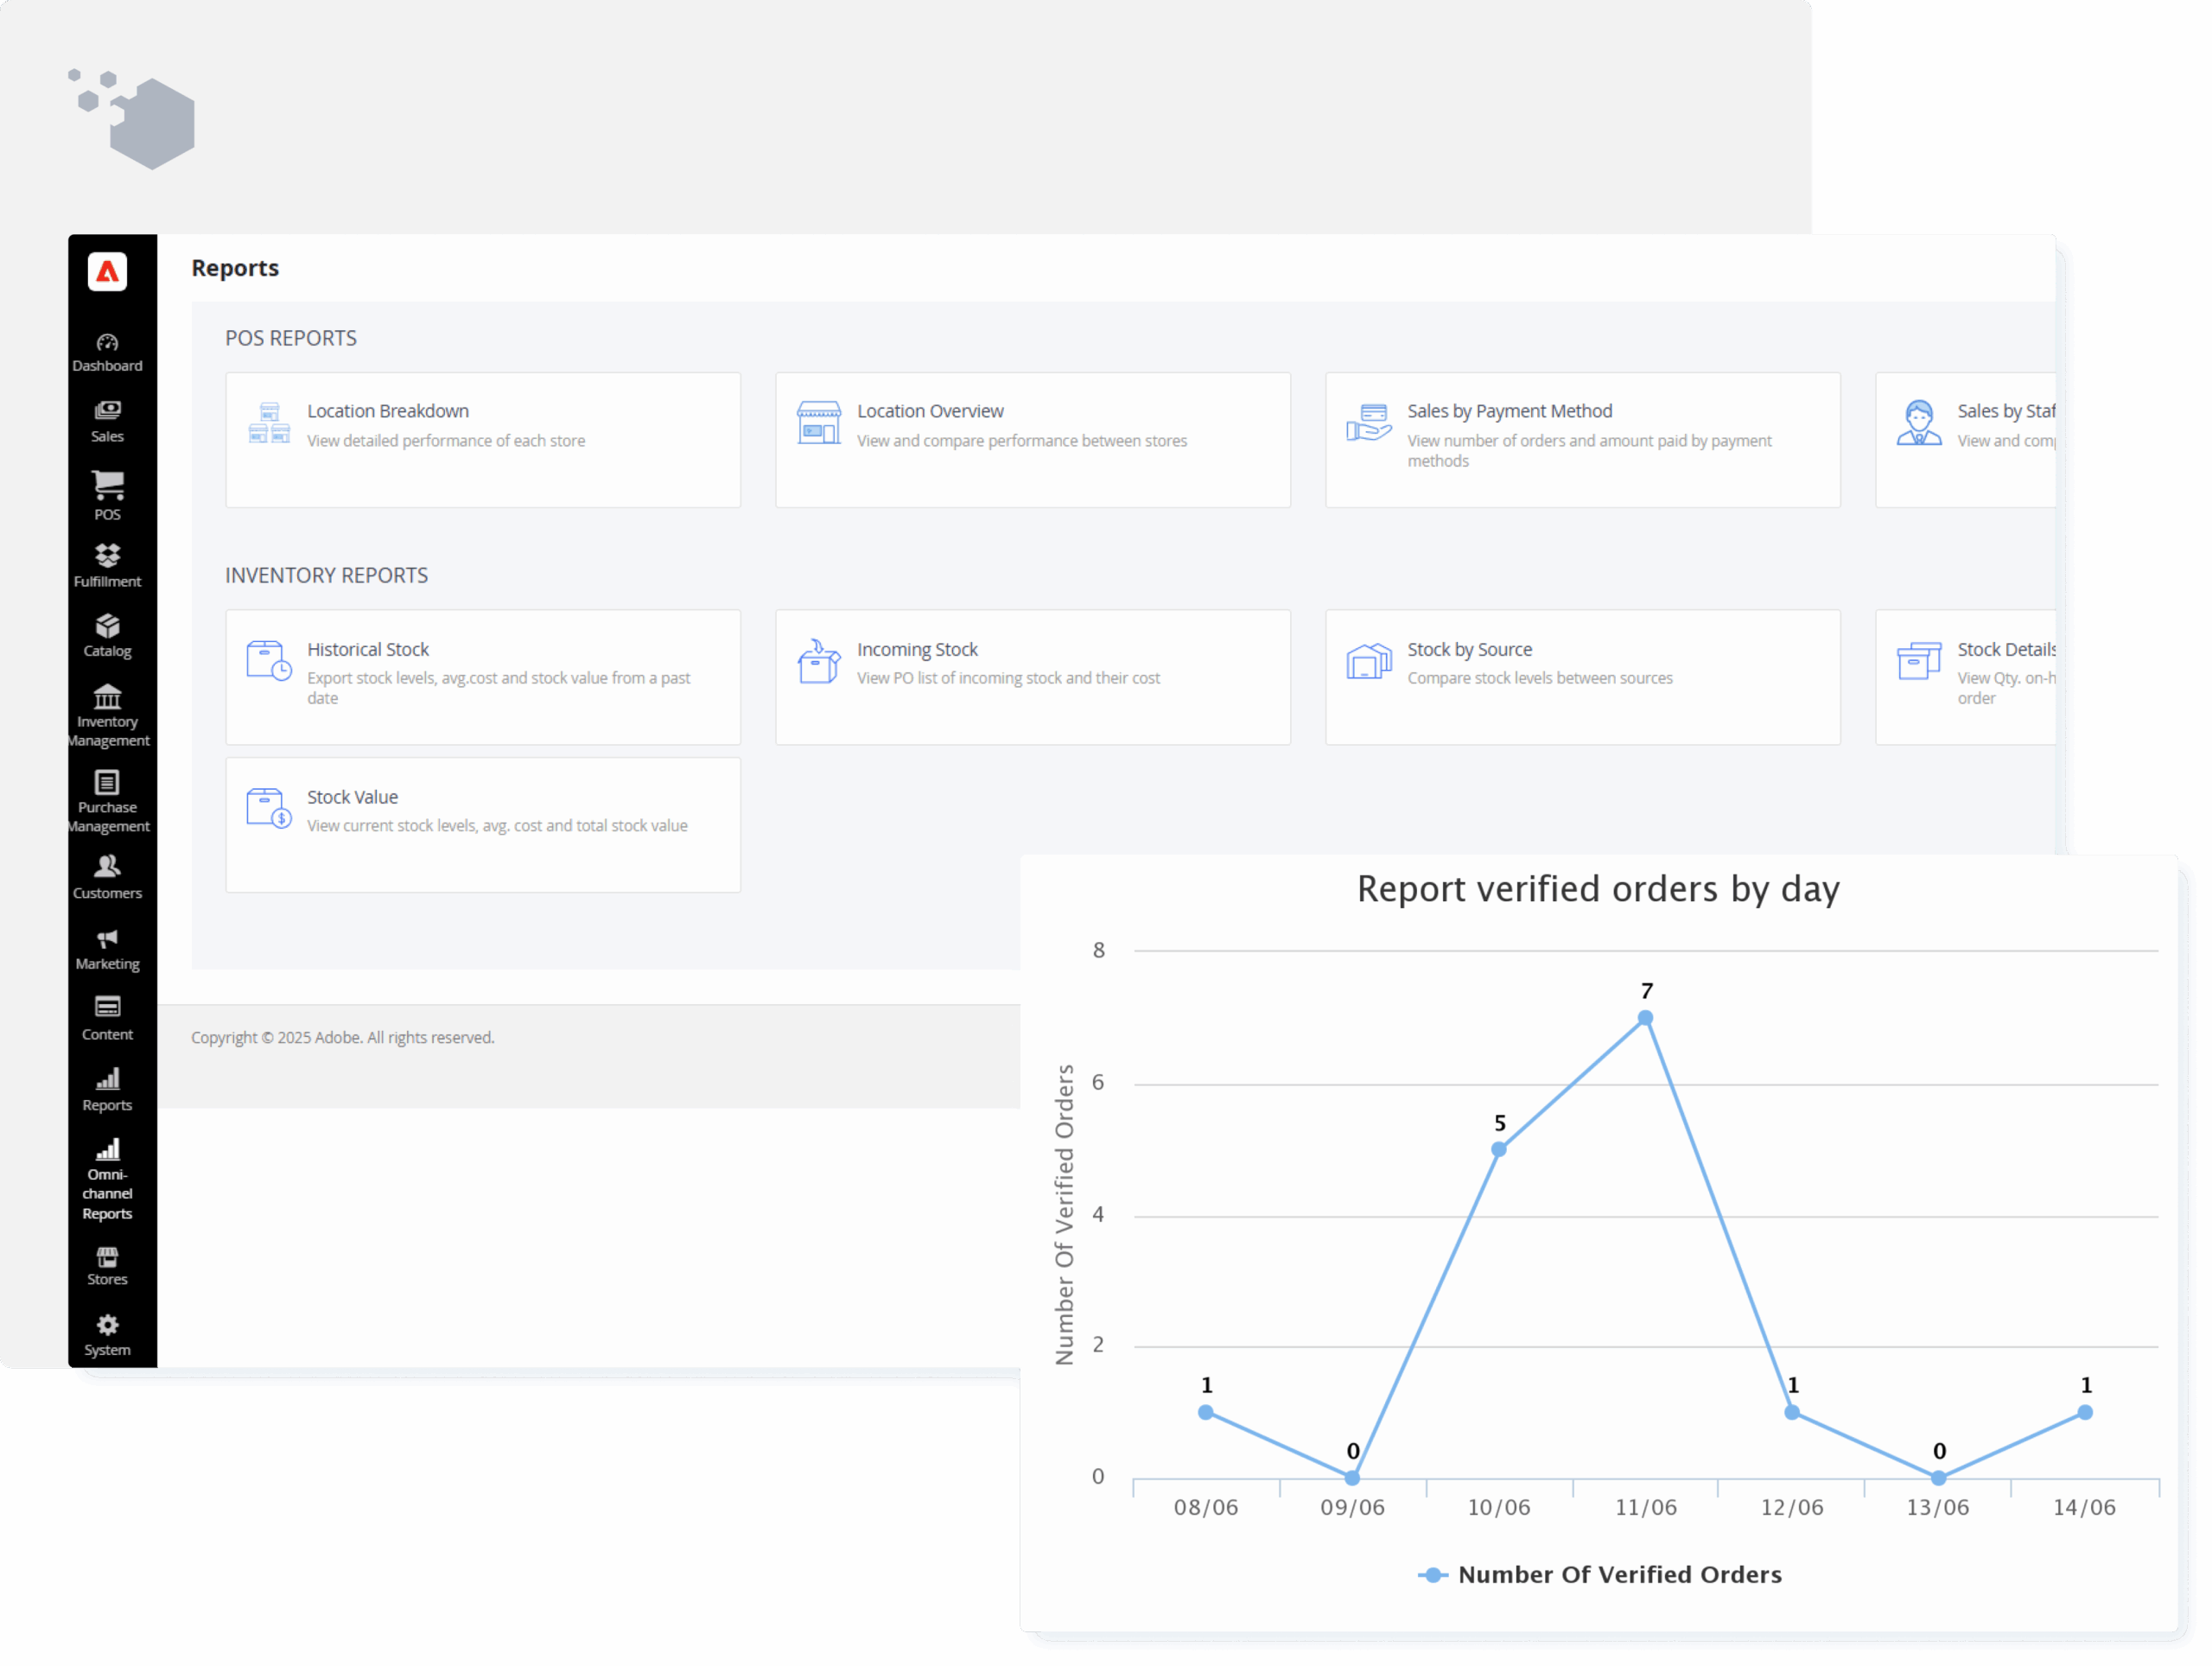2212x1666 pixels.
Task: Open the Historical Stock report link
Action: tap(368, 651)
